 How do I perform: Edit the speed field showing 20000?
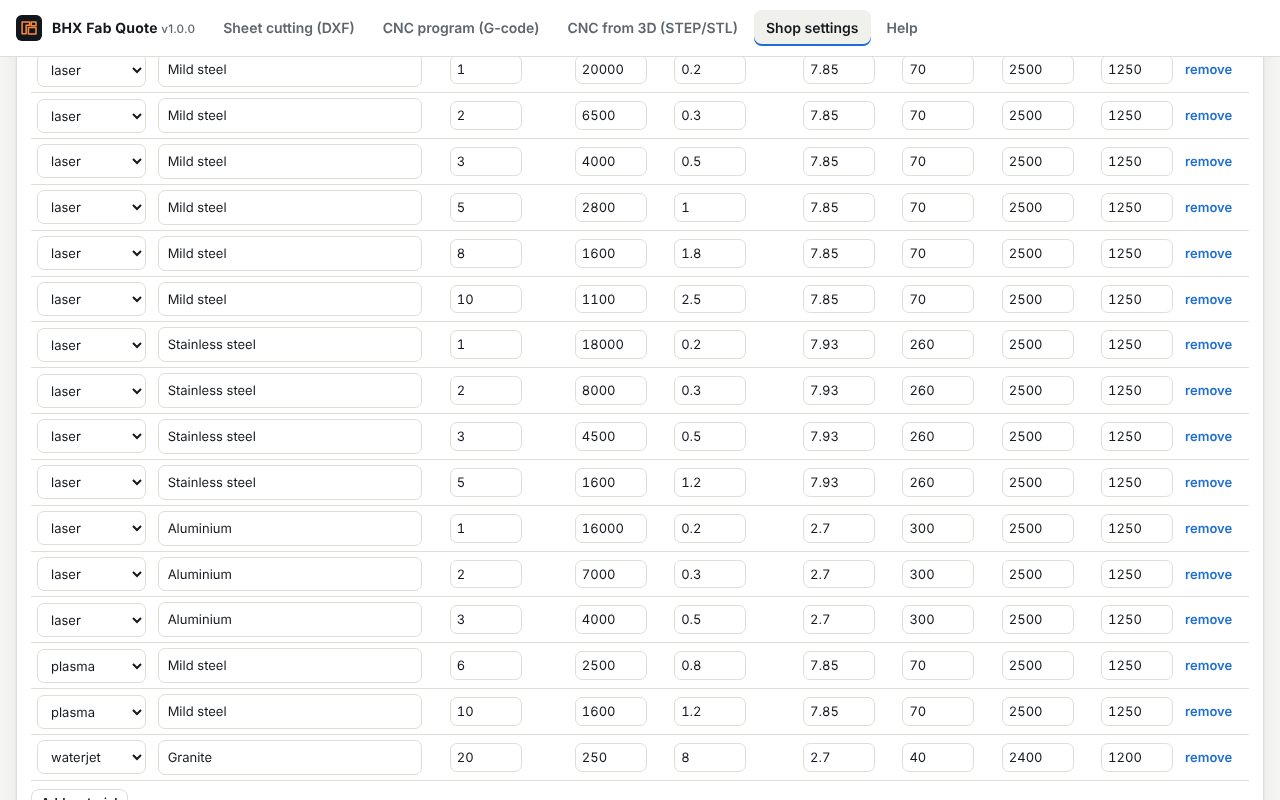click(x=611, y=70)
